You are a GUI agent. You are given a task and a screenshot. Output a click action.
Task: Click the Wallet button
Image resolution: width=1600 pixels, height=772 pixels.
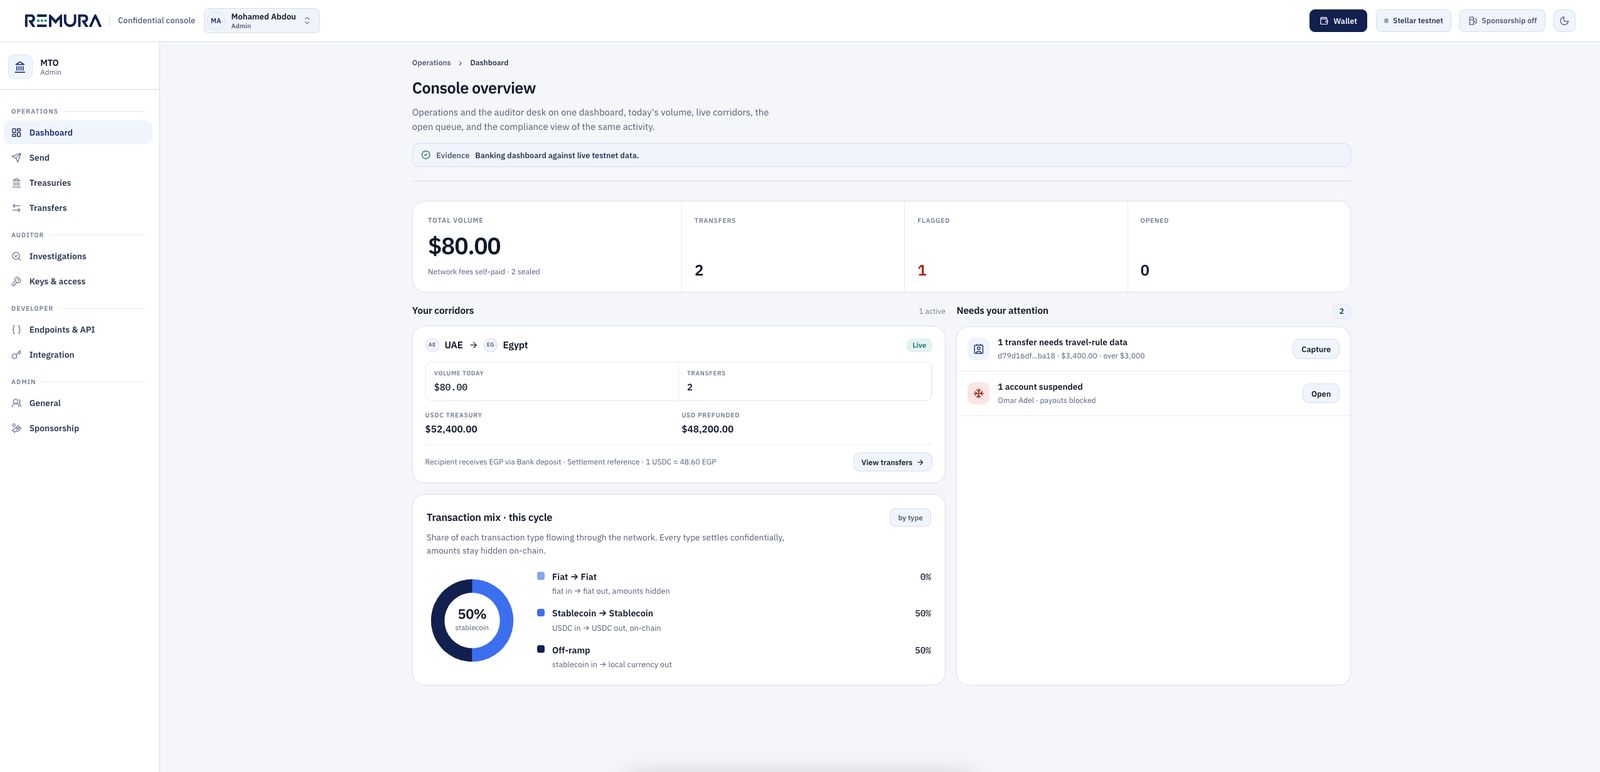pos(1338,20)
